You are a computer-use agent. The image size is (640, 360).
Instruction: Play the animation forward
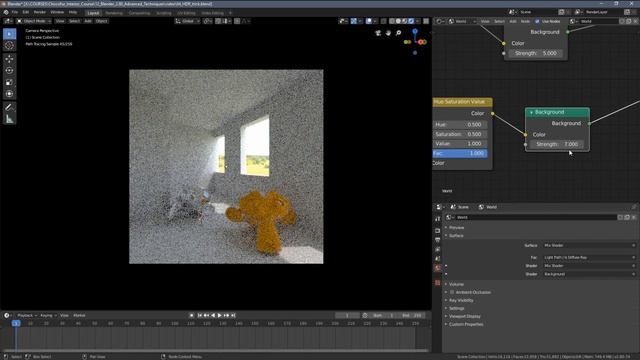(220, 316)
